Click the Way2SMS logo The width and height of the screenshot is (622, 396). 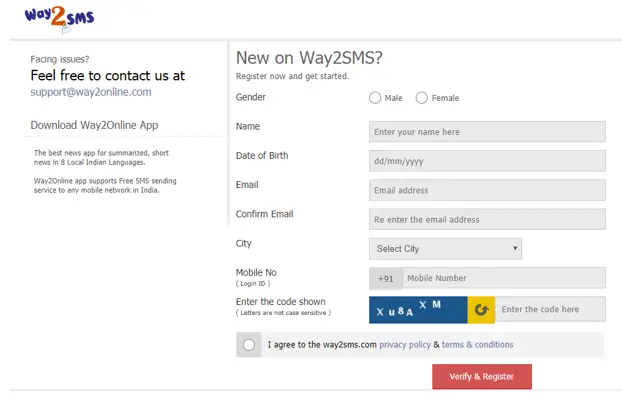59,19
